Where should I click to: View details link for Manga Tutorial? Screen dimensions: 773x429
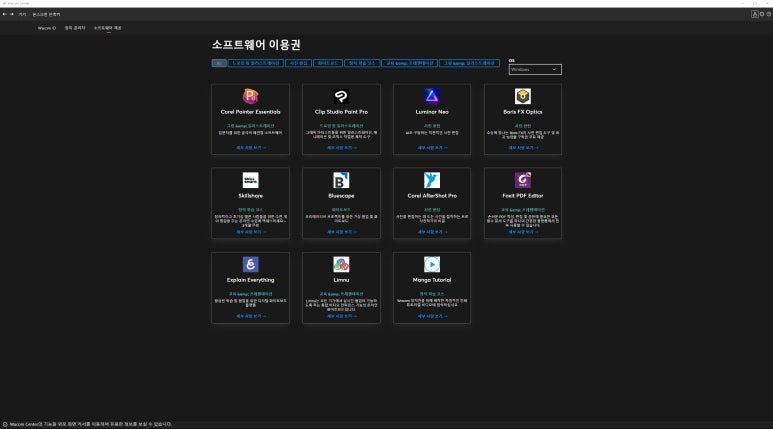click(432, 316)
